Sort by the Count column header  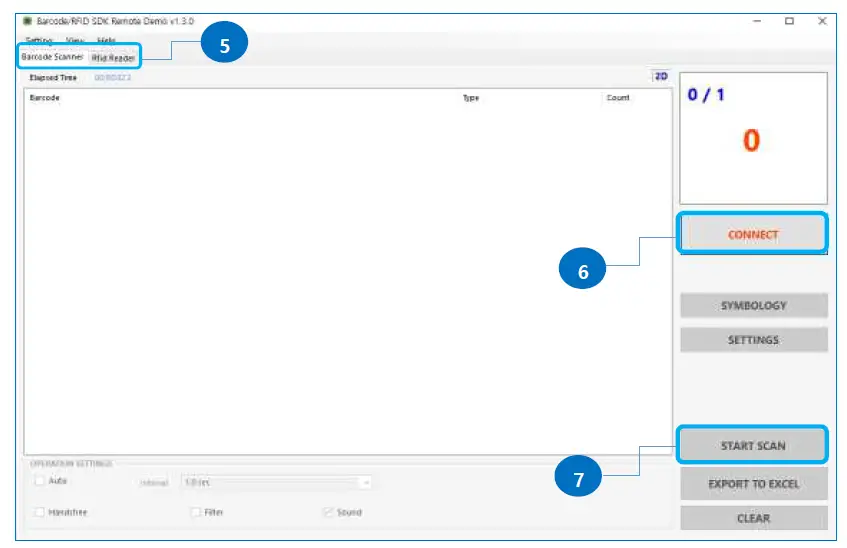[x=617, y=98]
